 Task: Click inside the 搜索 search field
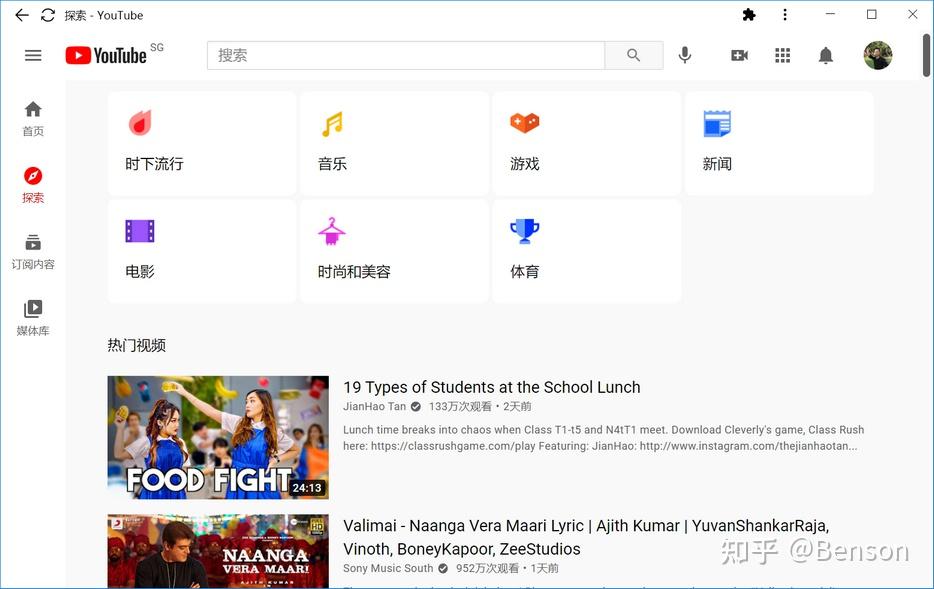tap(400, 55)
